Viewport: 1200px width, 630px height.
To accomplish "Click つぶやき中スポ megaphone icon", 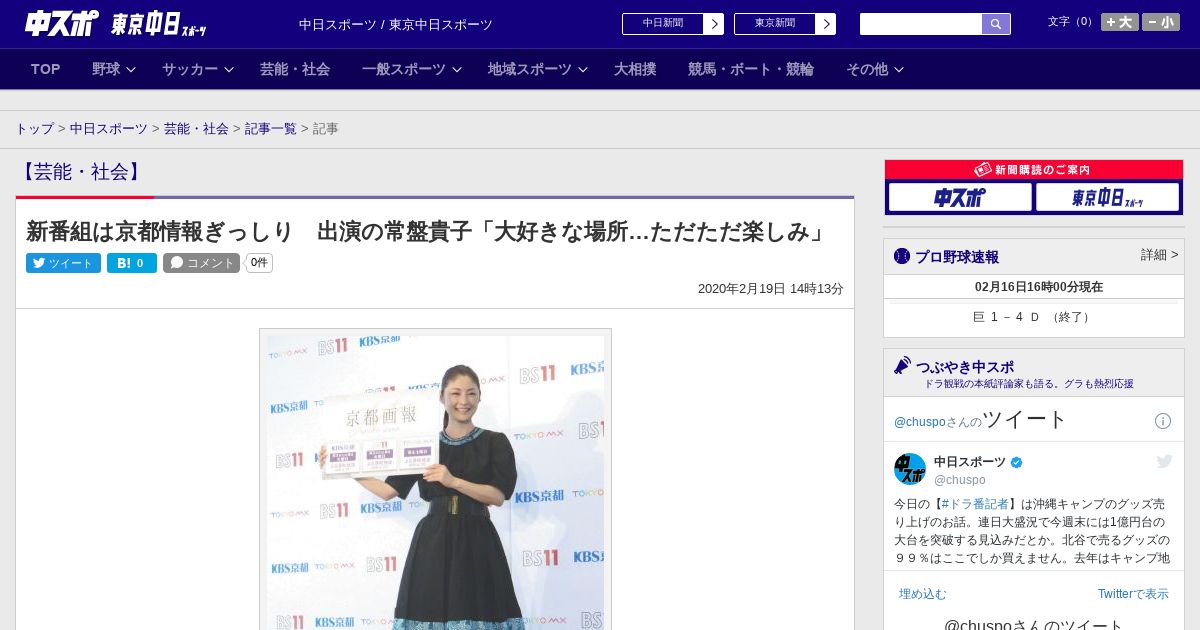I will tap(903, 366).
